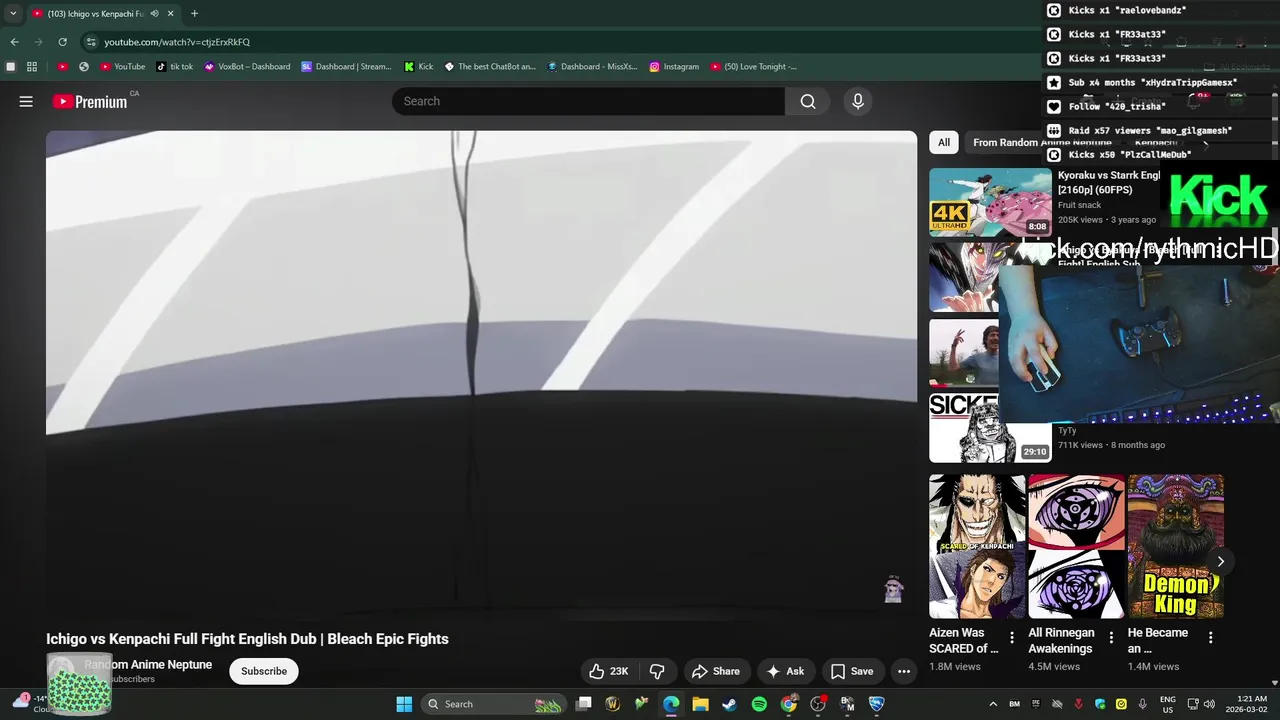Screen dimensions: 1280x720
Task: Click the address bar URL
Action: [177, 42]
